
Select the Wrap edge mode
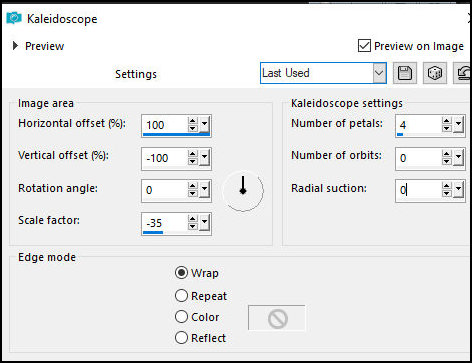pyautogui.click(x=181, y=273)
